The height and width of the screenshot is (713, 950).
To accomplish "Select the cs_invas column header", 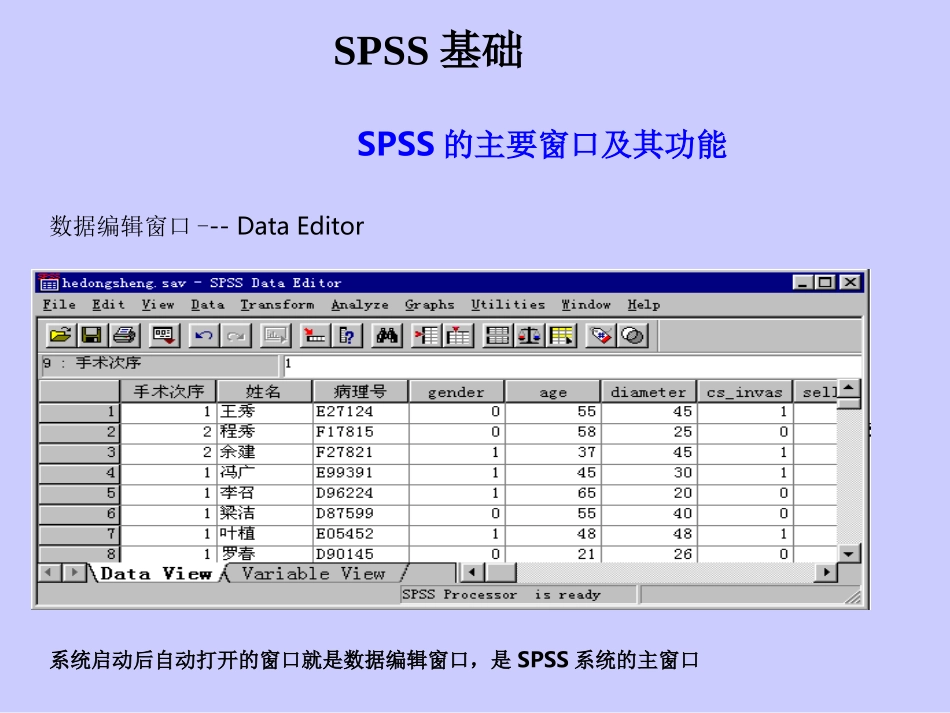I will (745, 392).
